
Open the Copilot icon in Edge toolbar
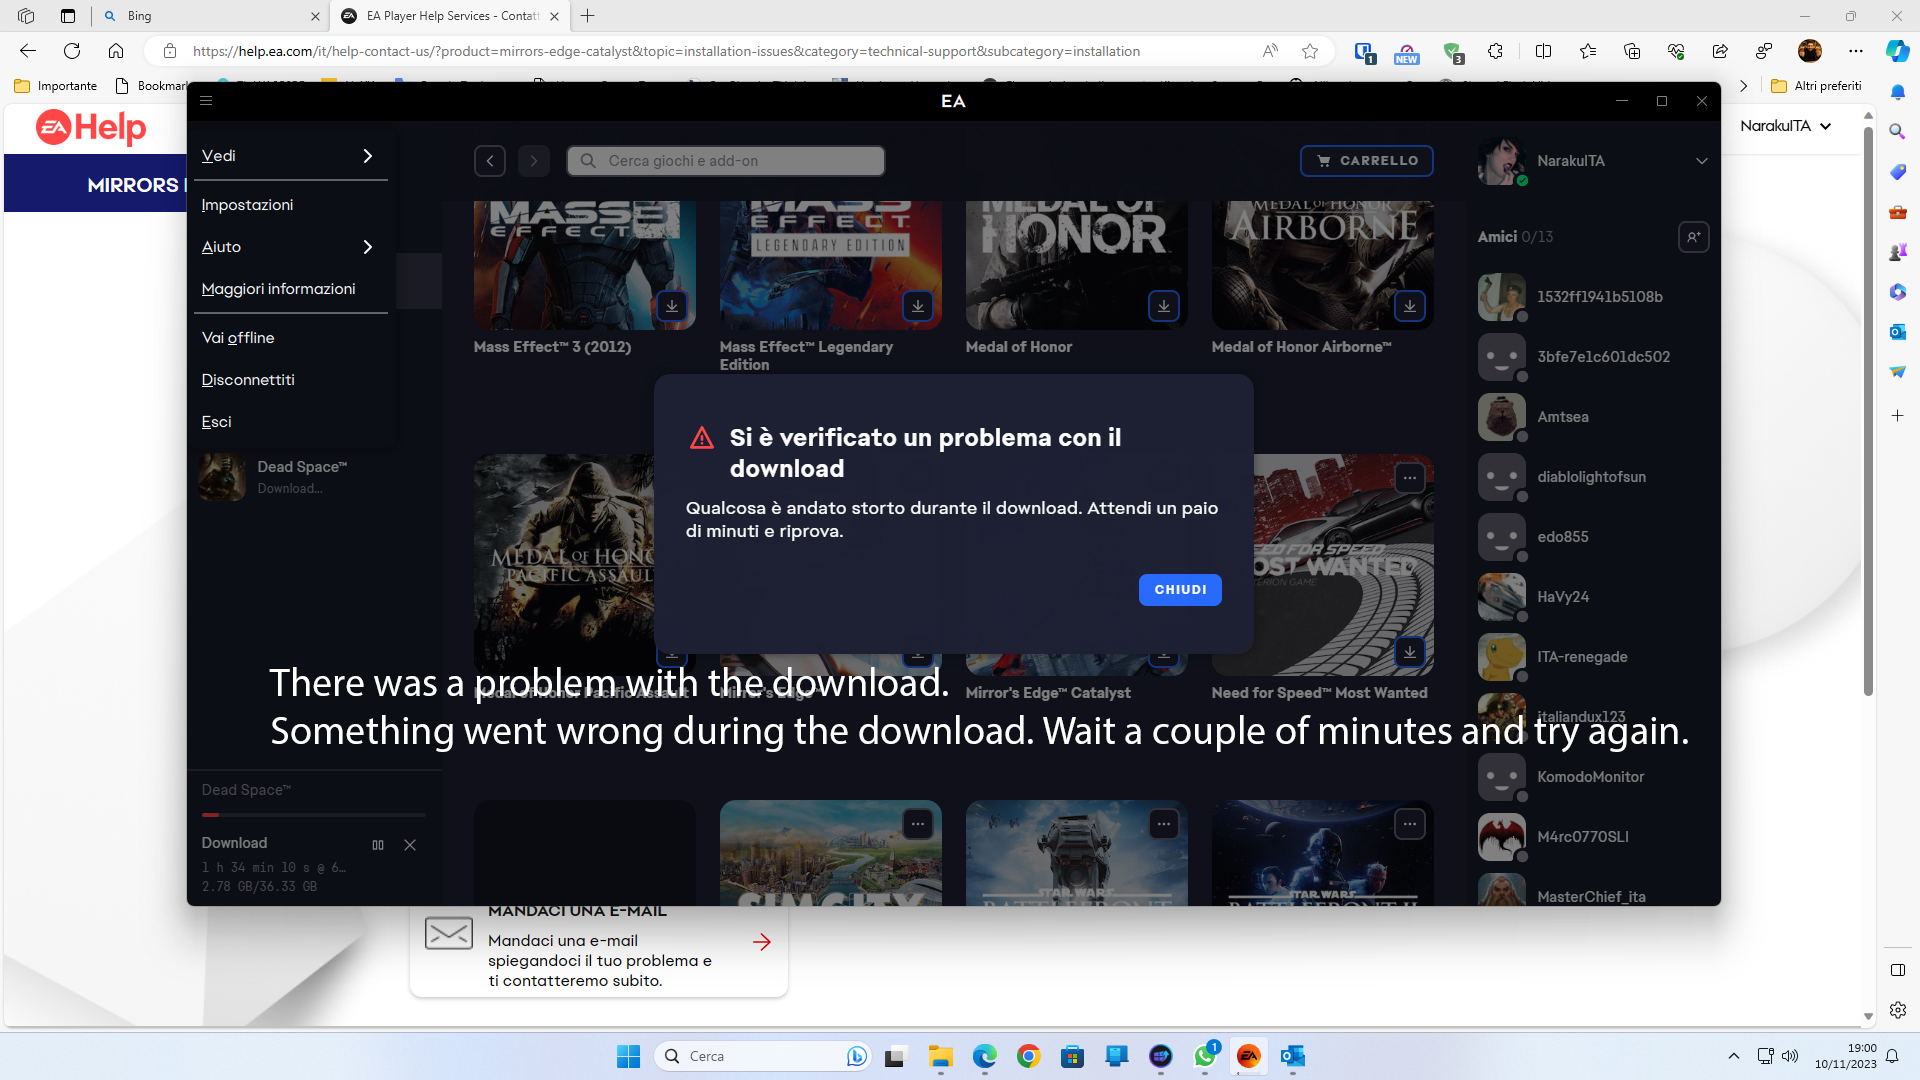pyautogui.click(x=1898, y=51)
